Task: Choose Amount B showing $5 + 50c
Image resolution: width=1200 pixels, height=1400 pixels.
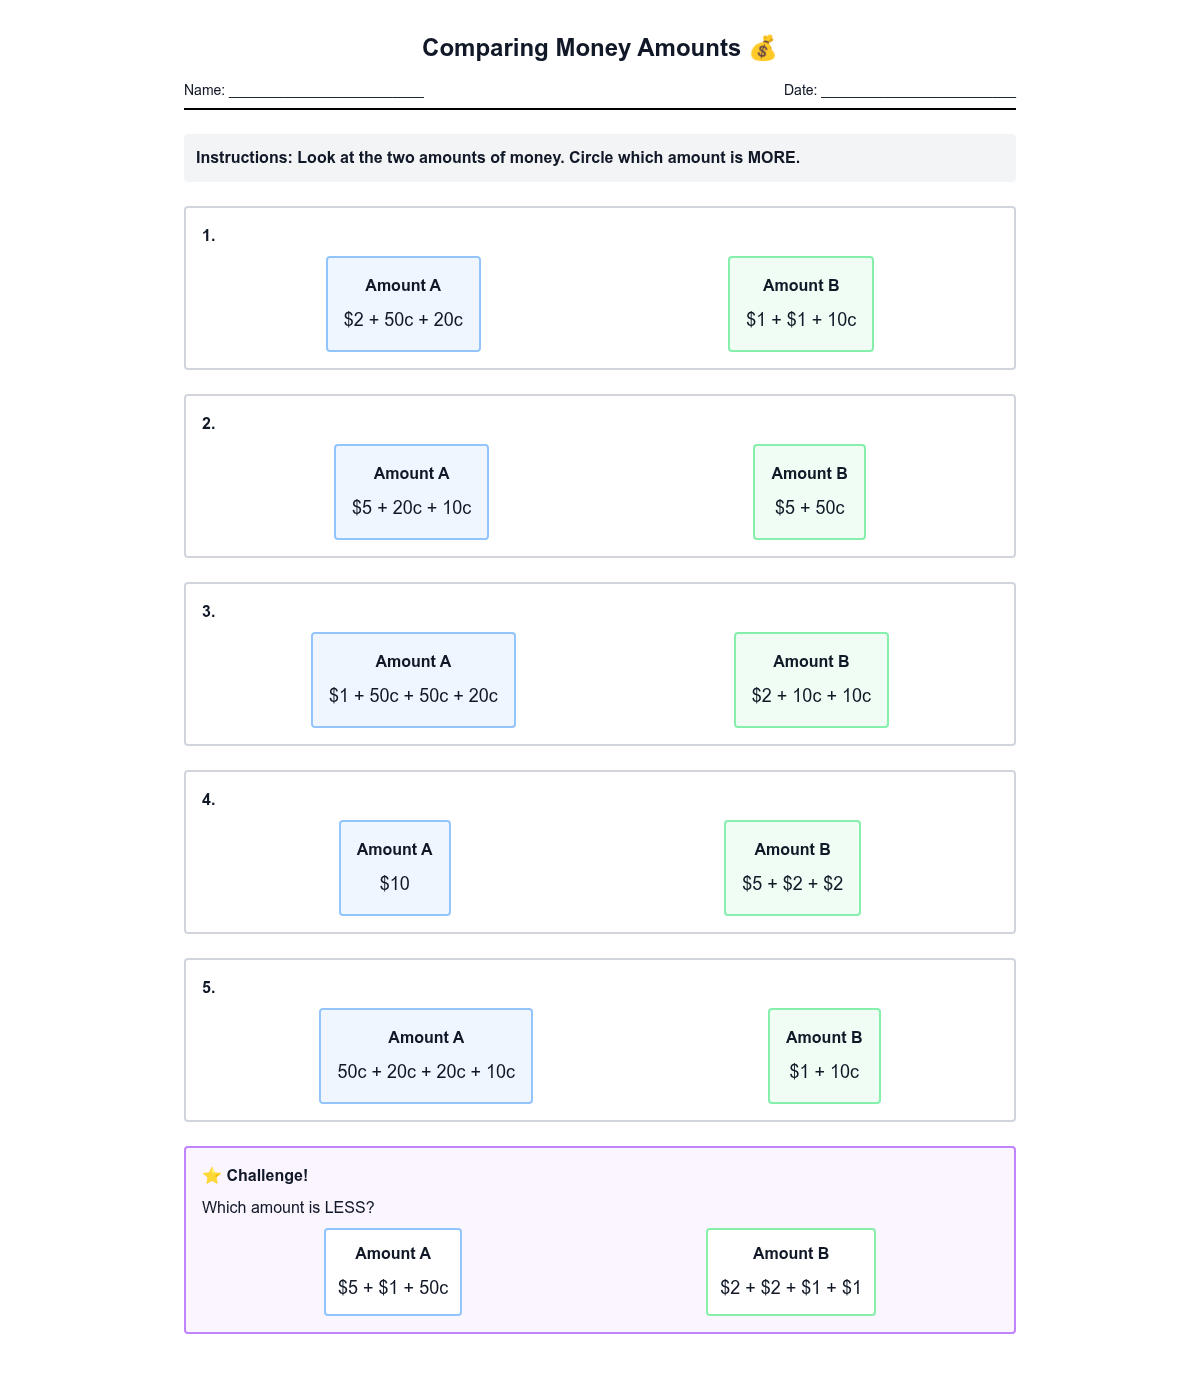Action: pyautogui.click(x=809, y=492)
